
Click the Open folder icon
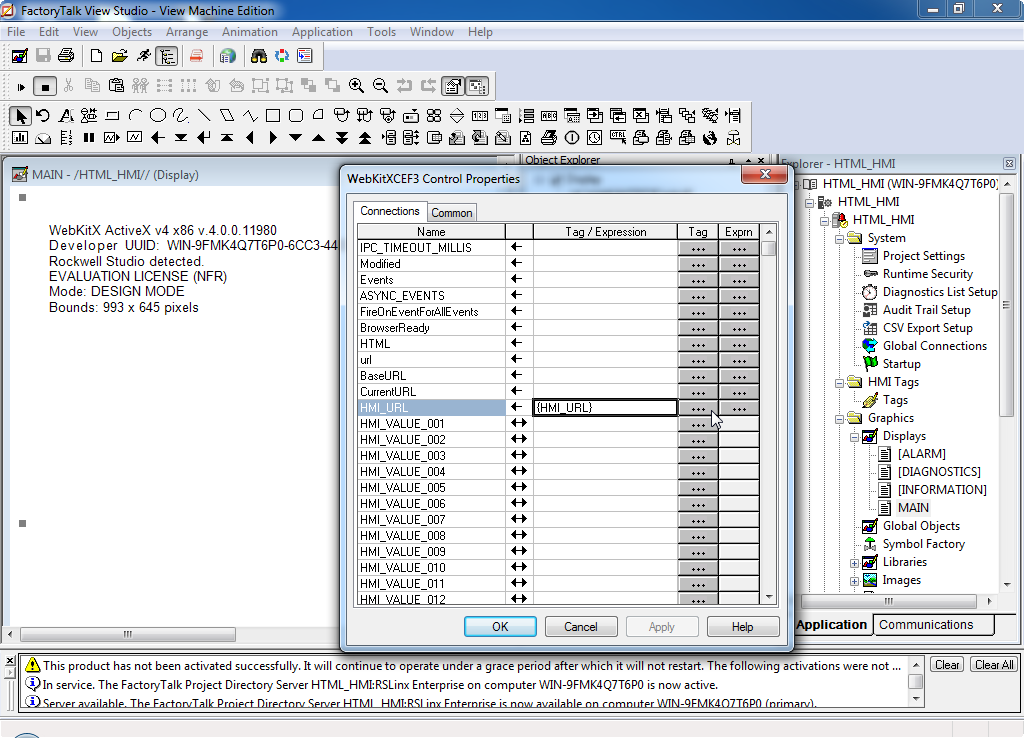point(120,56)
